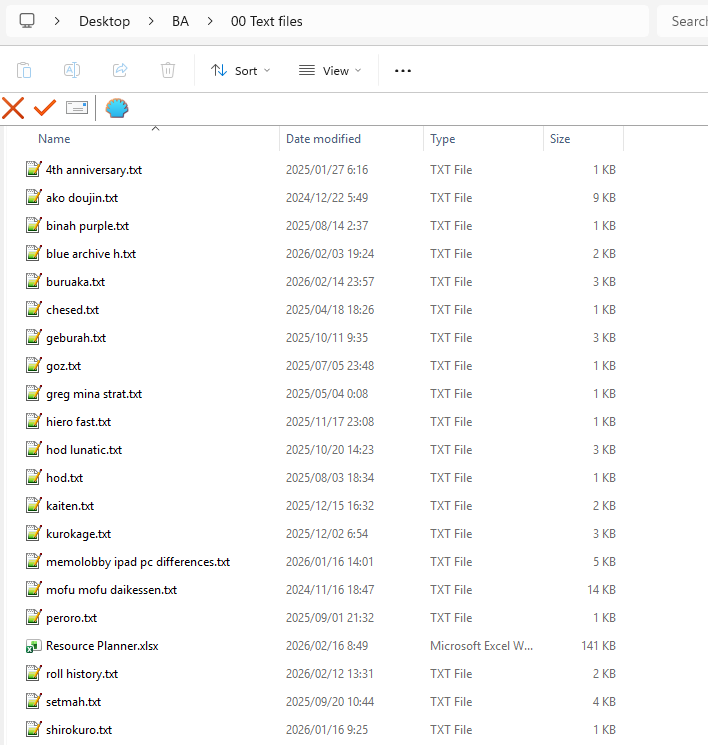Click icon of greg mina strat.txt
The image size is (708, 745).
point(33,393)
